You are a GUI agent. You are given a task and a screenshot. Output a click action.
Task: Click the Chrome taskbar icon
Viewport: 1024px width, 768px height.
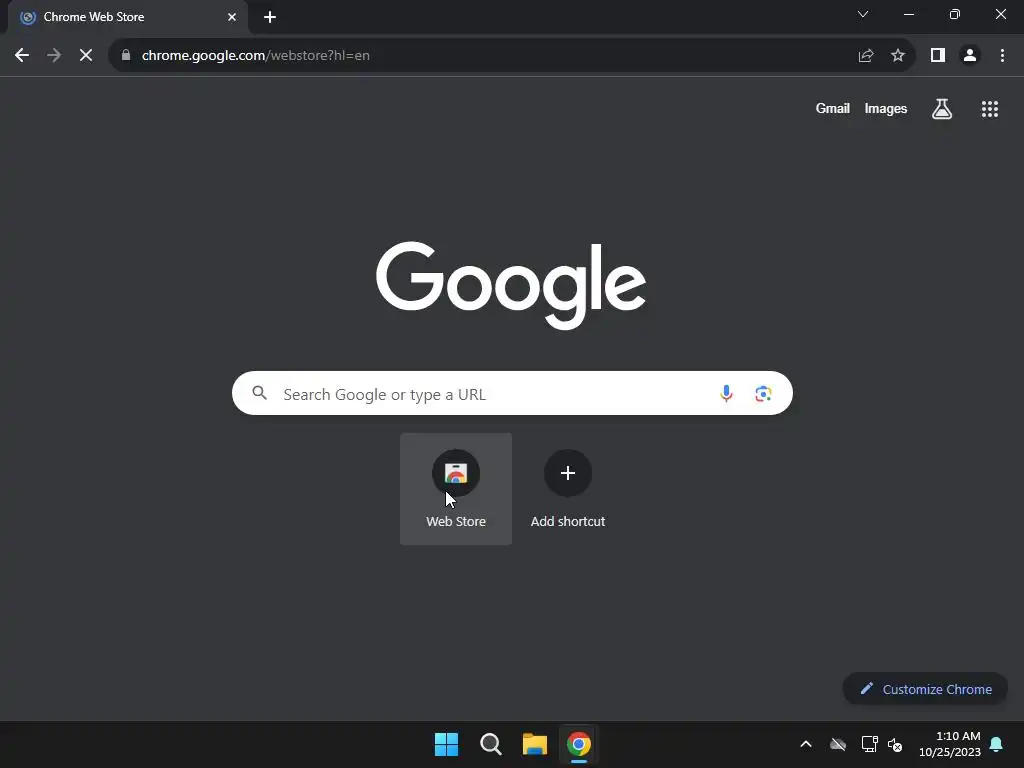579,744
